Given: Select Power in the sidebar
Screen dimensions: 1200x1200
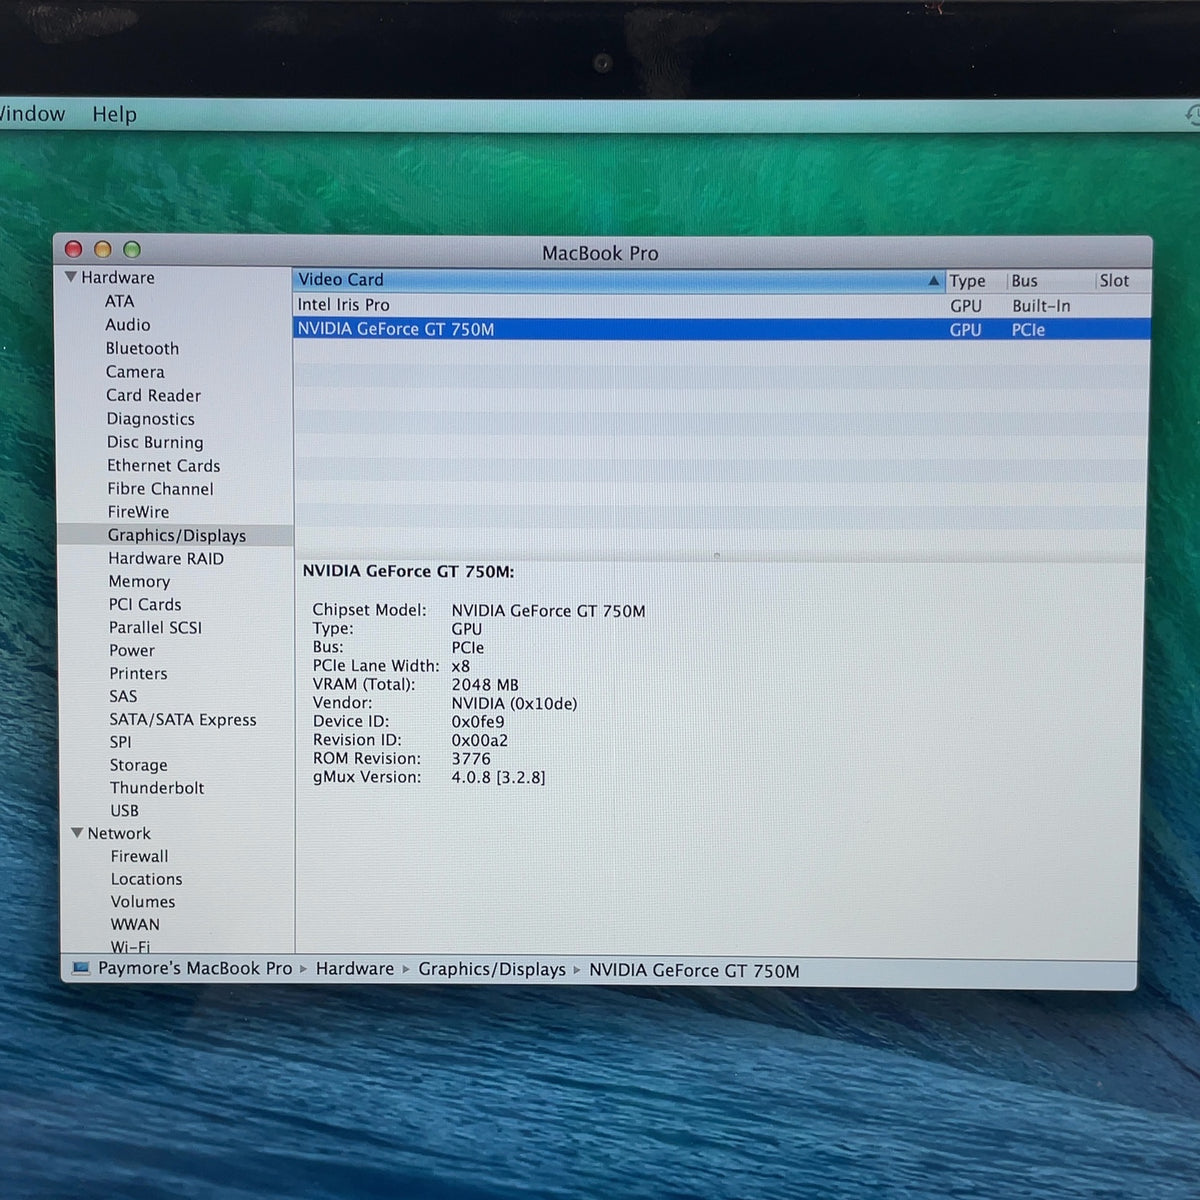Looking at the screenshot, I should click(132, 650).
